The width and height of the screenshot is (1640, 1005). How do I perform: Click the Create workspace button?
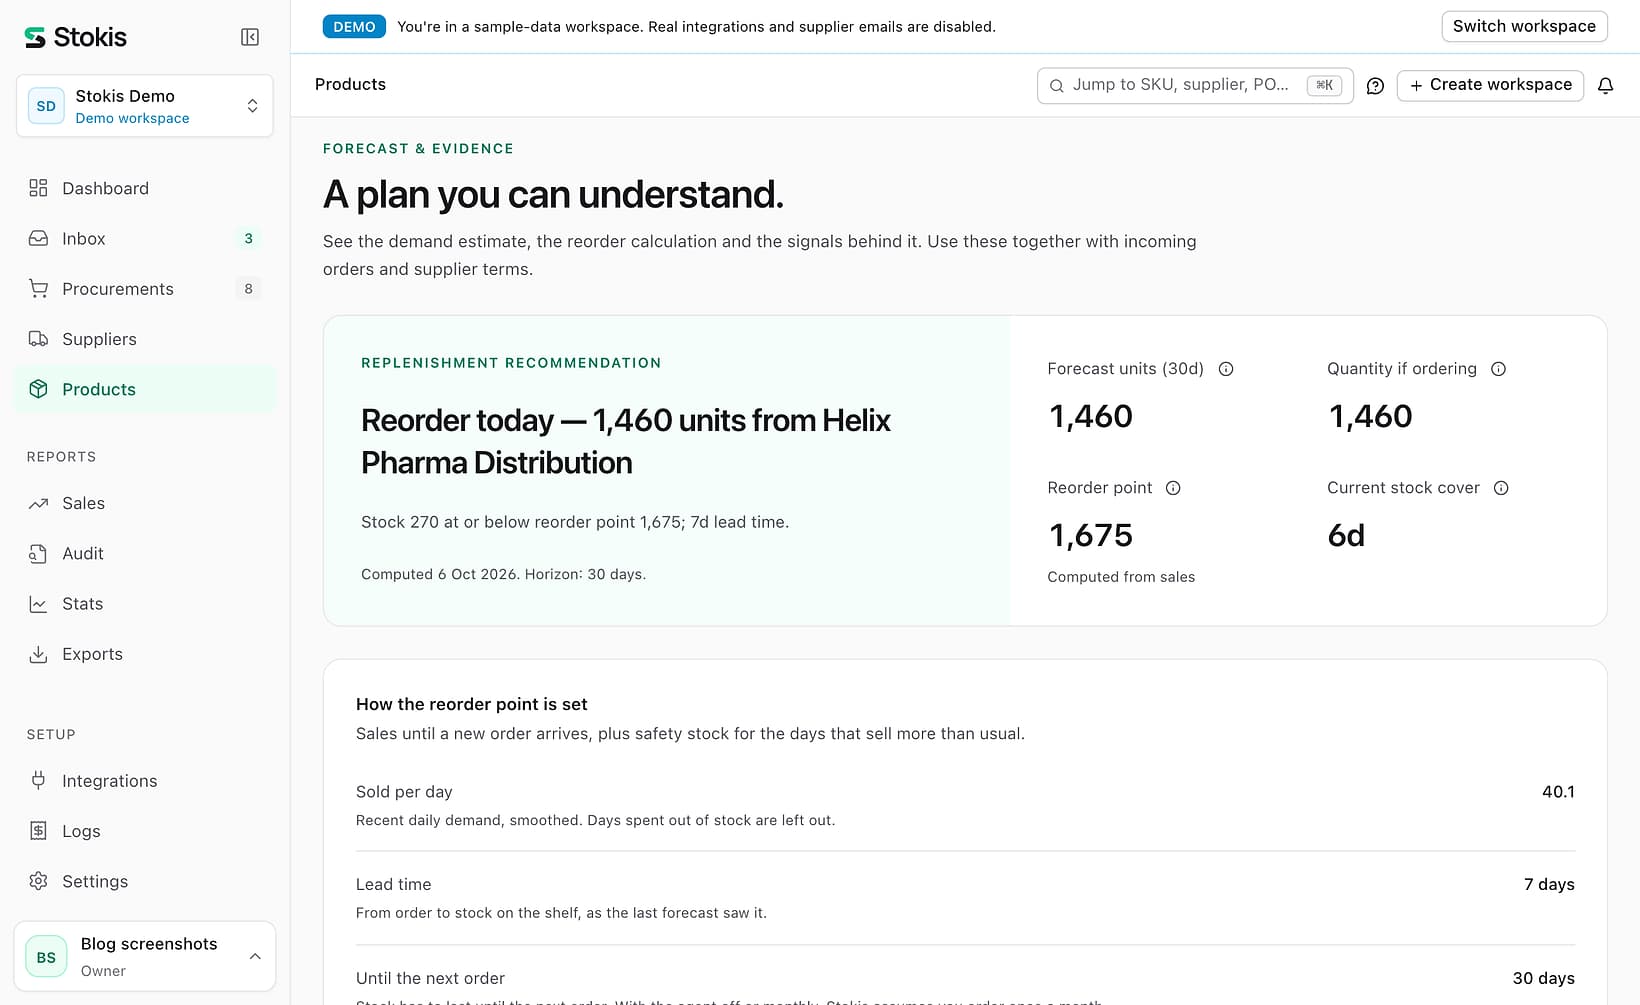1490,85
